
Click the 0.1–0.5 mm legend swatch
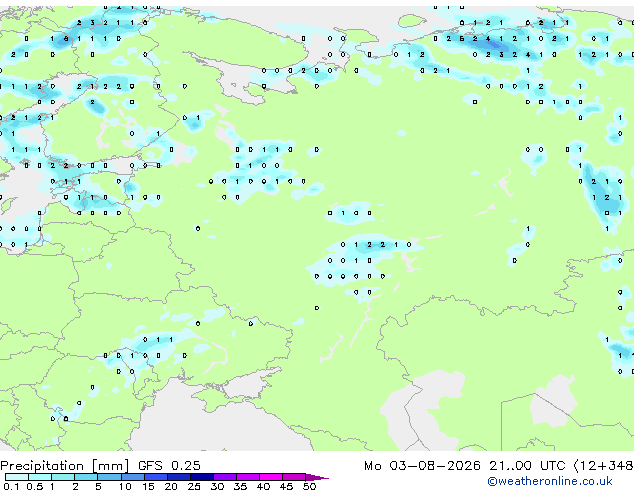[17, 477]
